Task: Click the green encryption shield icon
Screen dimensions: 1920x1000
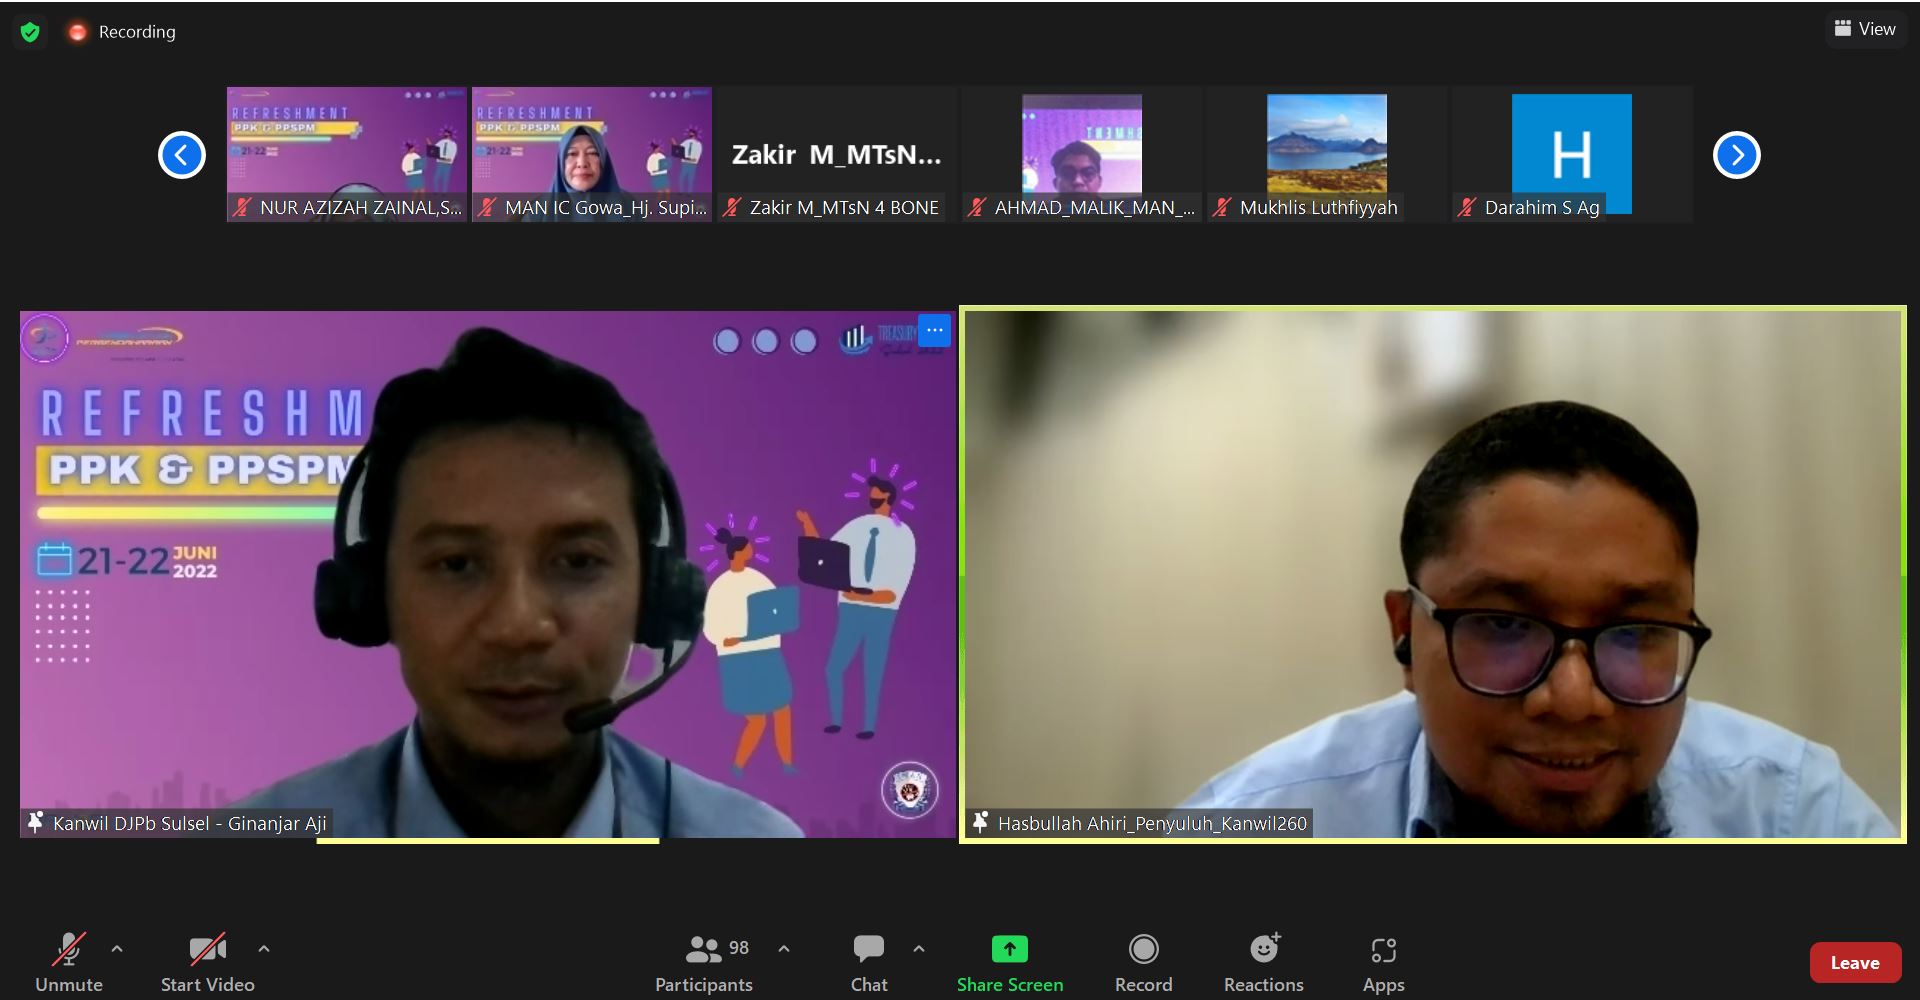Action: click(x=30, y=32)
